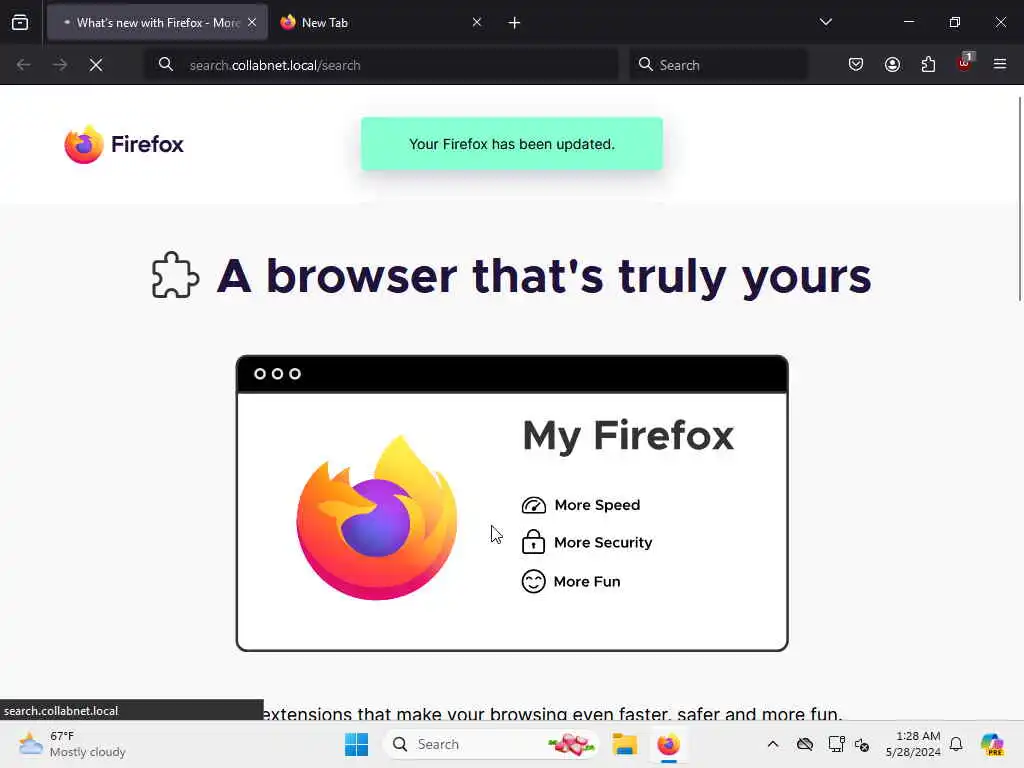Click the More Security text
This screenshot has height=768, width=1024.
click(603, 543)
